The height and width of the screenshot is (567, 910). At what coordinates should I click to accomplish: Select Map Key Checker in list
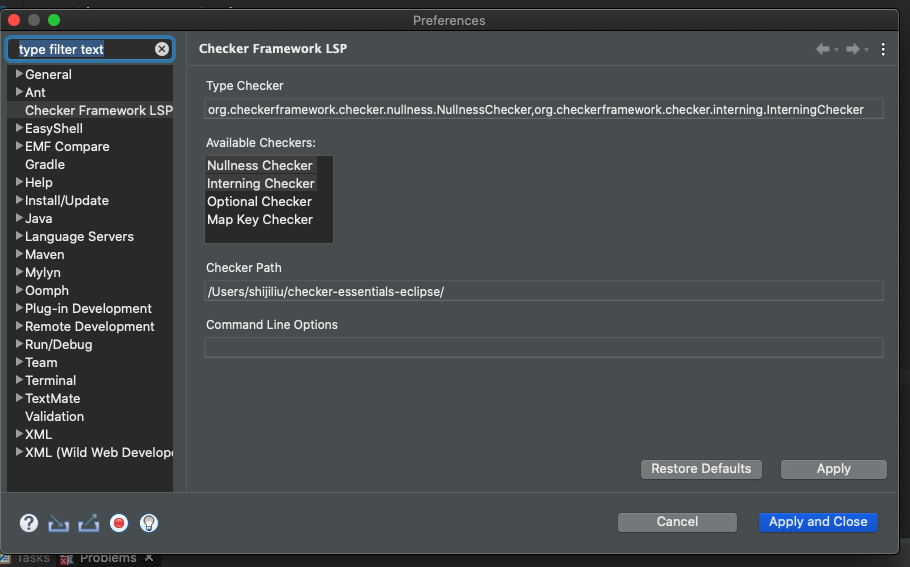click(260, 219)
